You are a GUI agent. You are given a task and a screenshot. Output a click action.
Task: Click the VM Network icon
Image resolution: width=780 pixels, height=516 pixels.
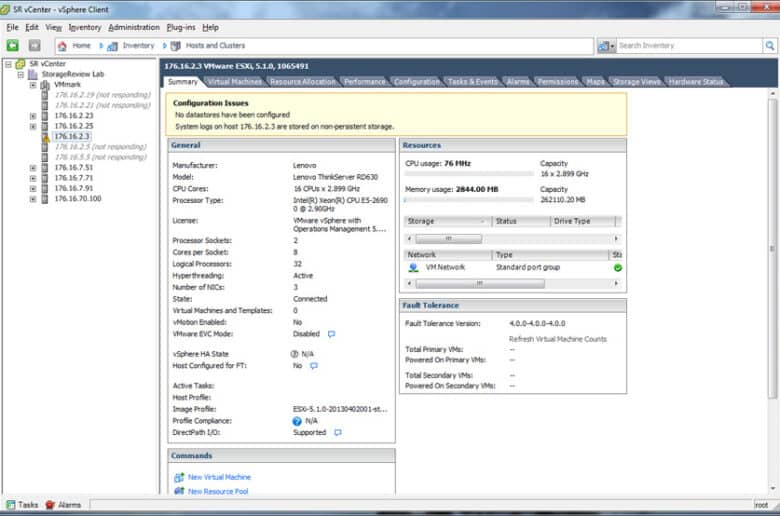pos(413,268)
